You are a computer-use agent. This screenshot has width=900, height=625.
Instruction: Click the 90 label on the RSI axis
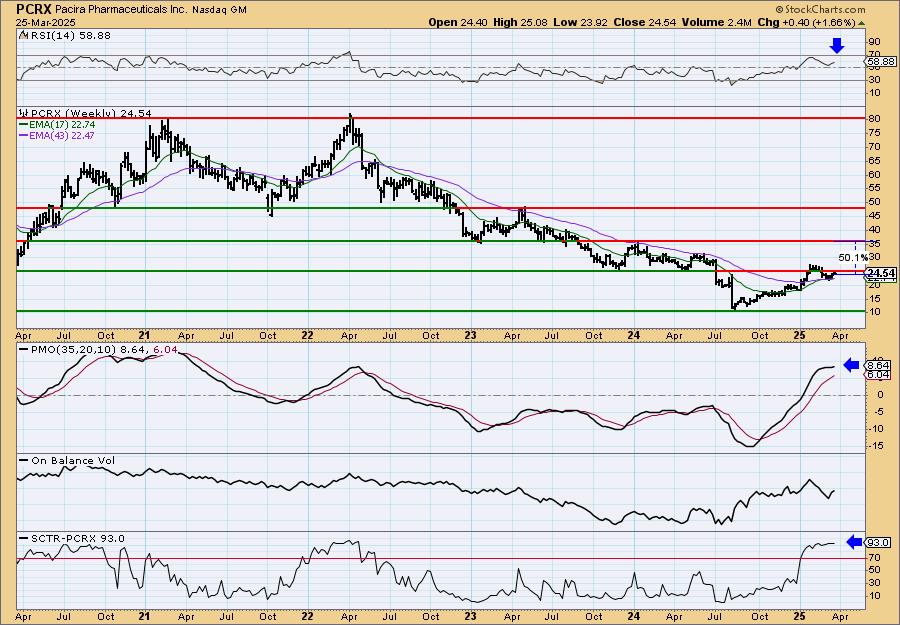875,41
